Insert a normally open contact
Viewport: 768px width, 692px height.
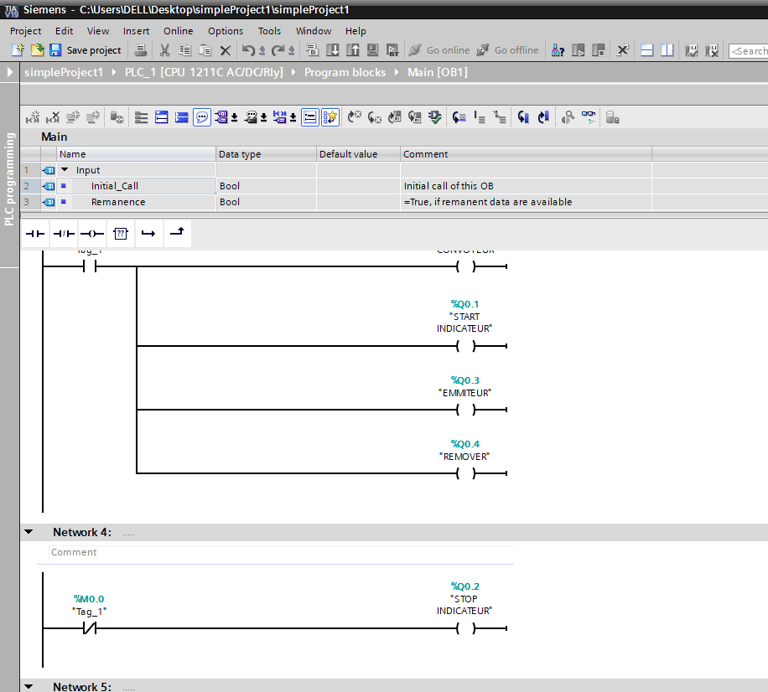pyautogui.click(x=36, y=234)
